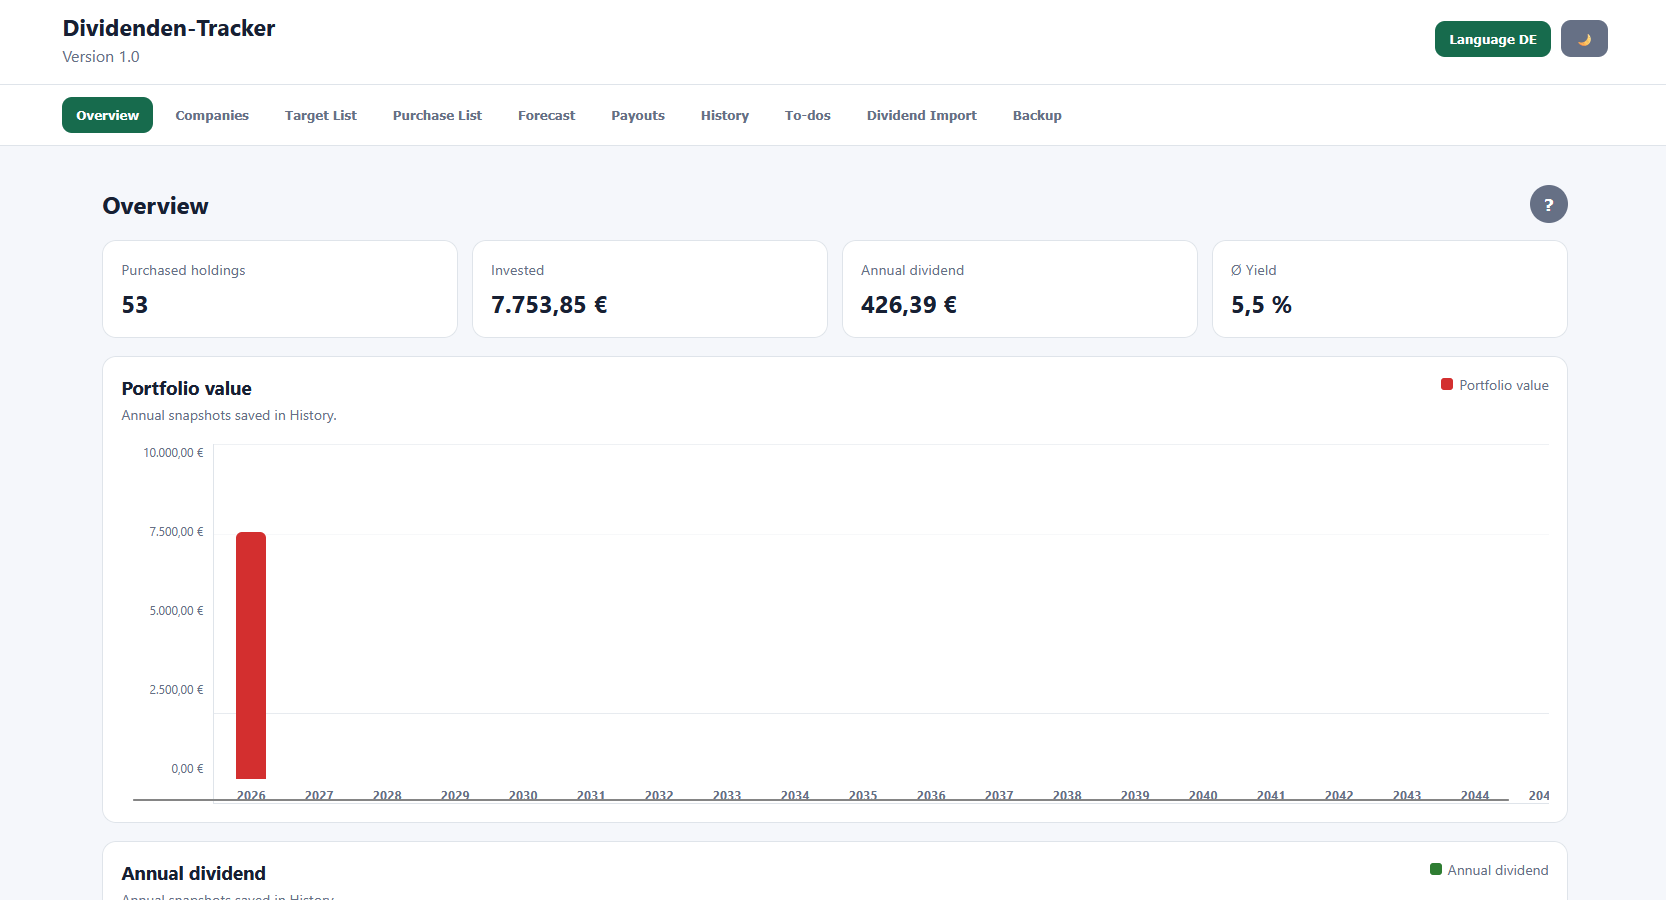
Task: Go to Dividend Import tab
Action: [922, 115]
